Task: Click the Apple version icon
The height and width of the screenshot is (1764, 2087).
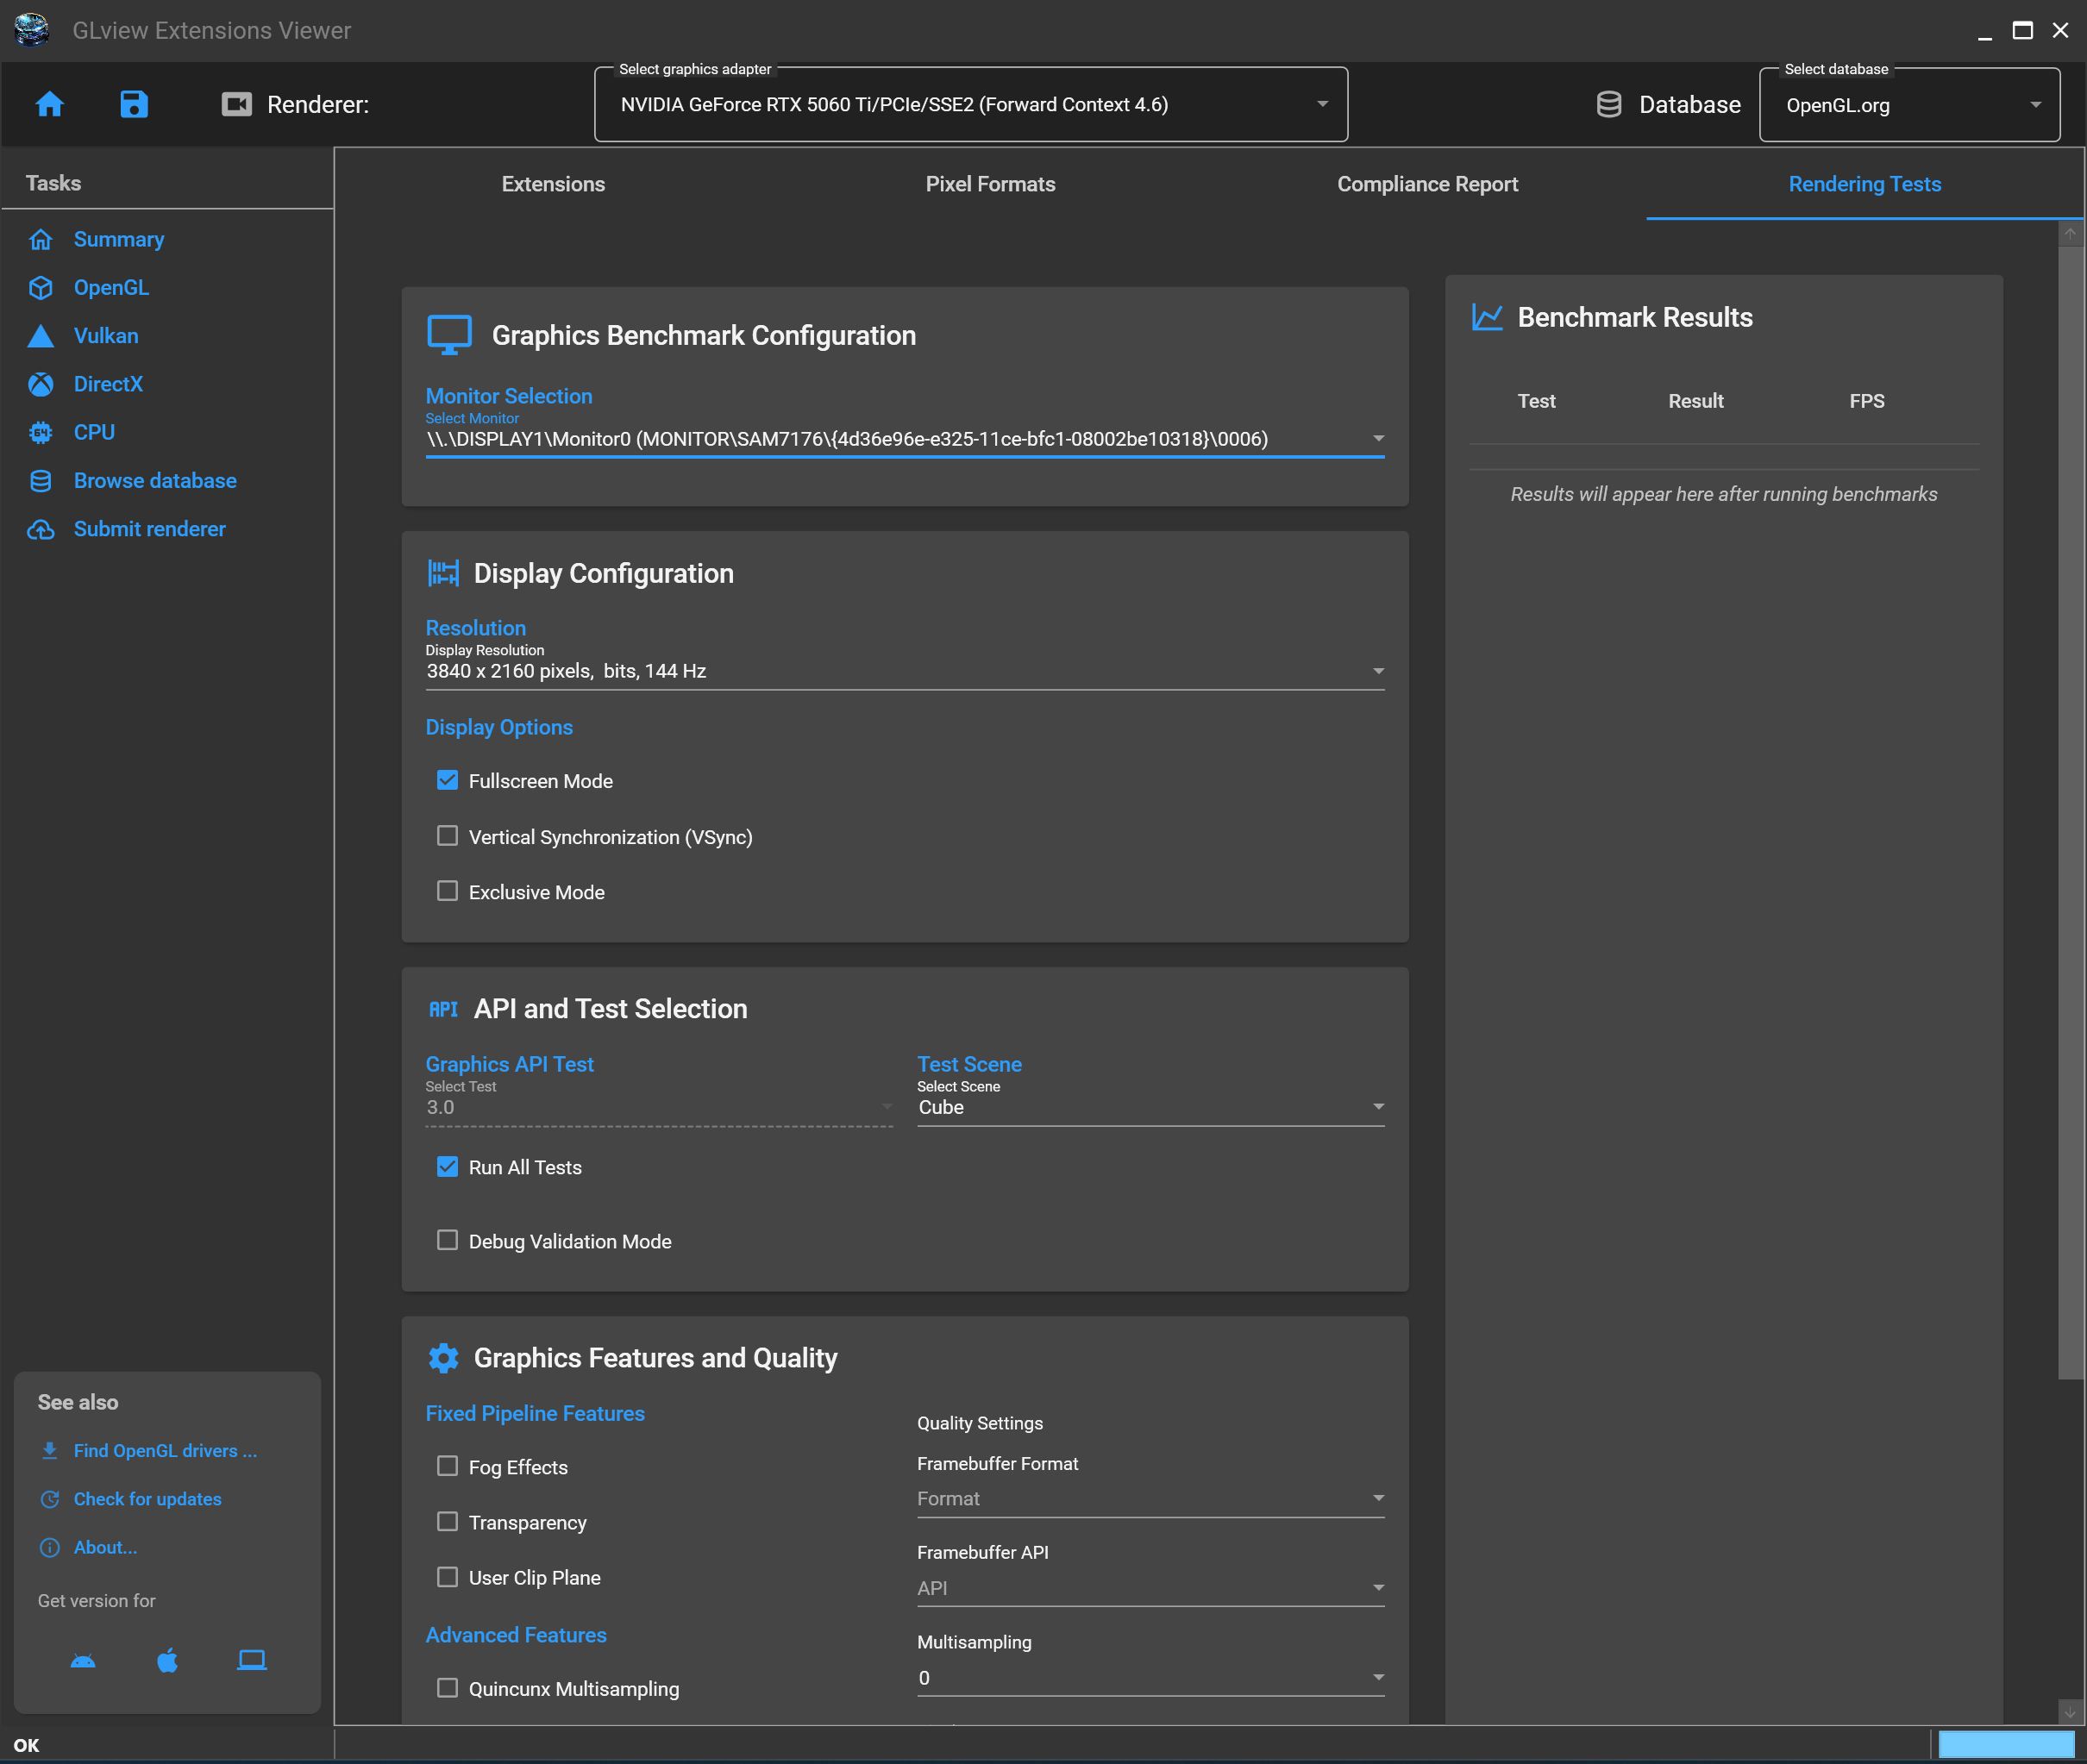Action: 167,1661
